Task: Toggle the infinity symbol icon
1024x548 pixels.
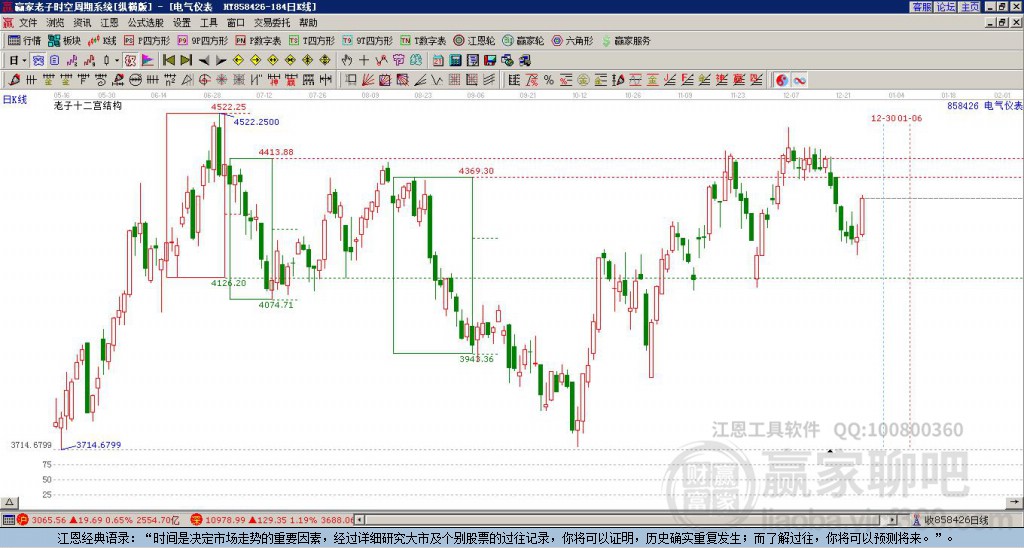Action: coord(799,80)
